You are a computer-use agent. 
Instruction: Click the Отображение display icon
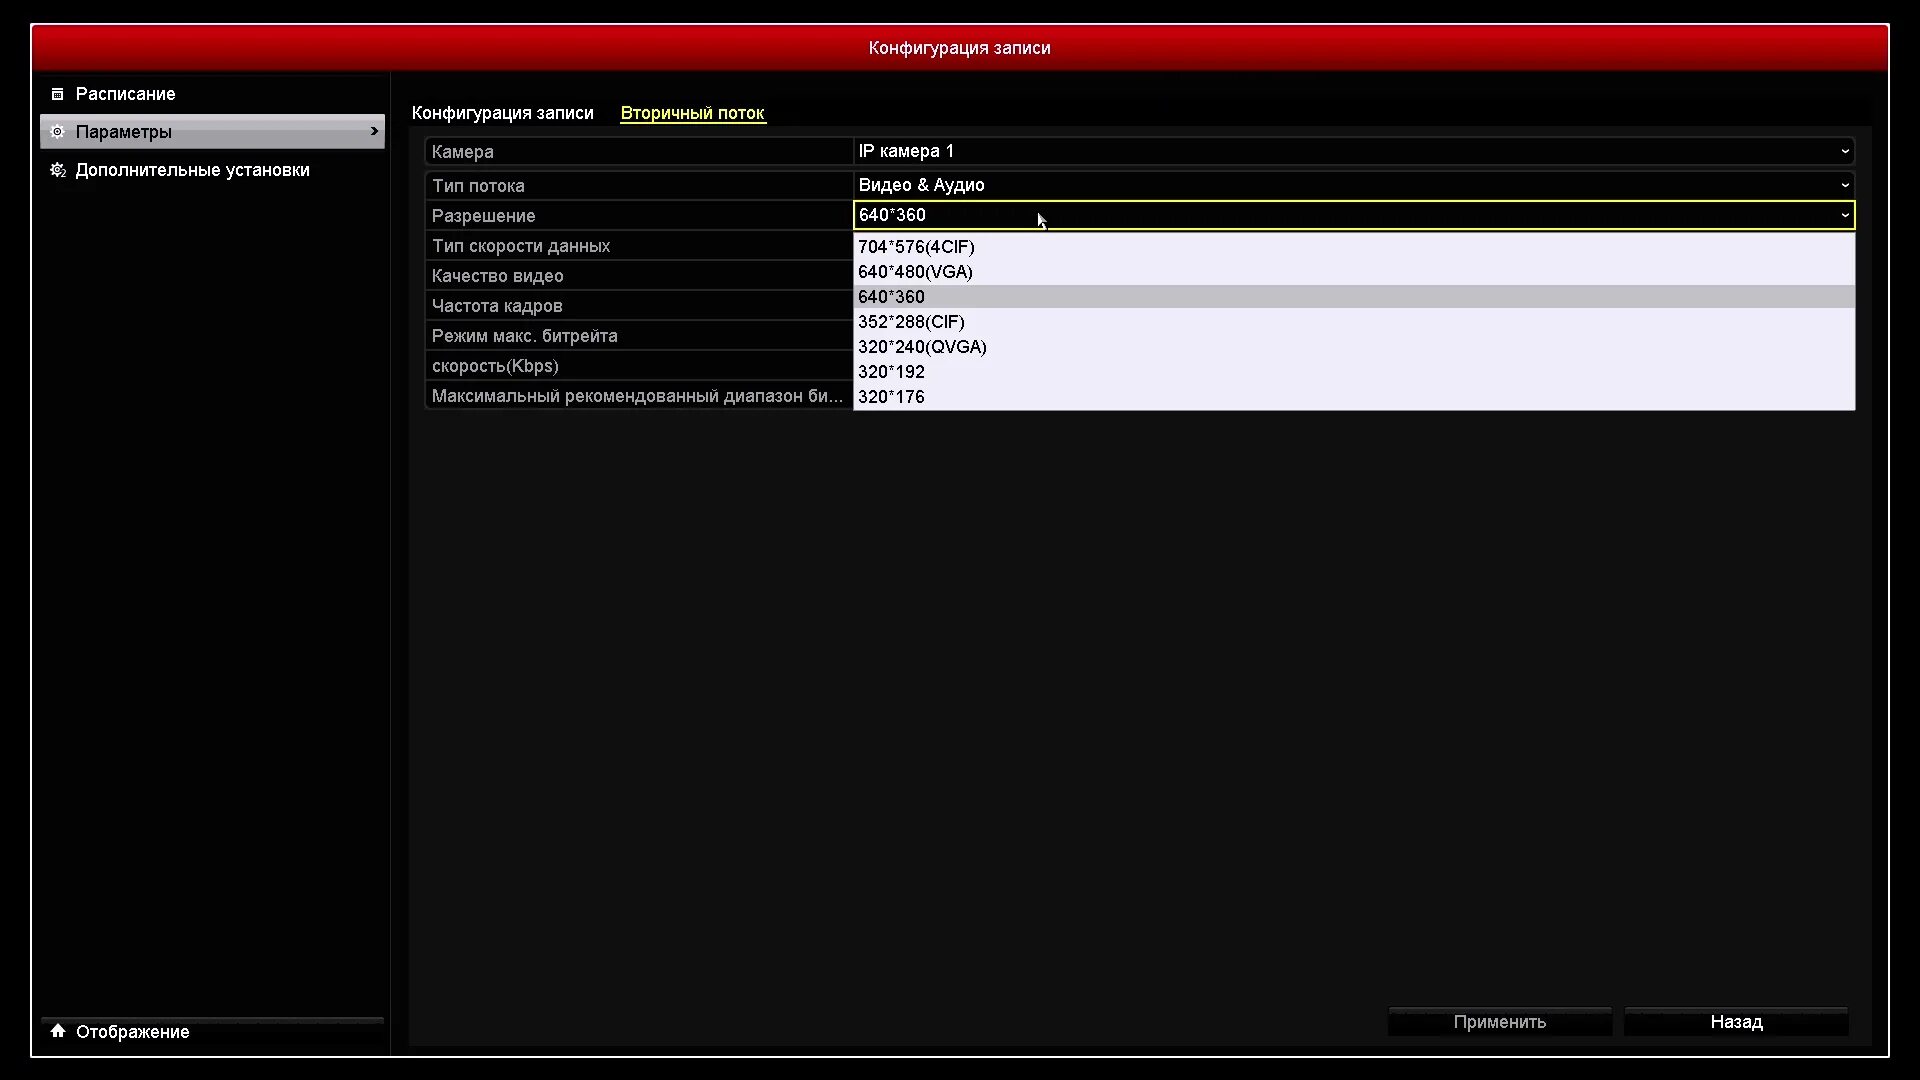point(57,1030)
